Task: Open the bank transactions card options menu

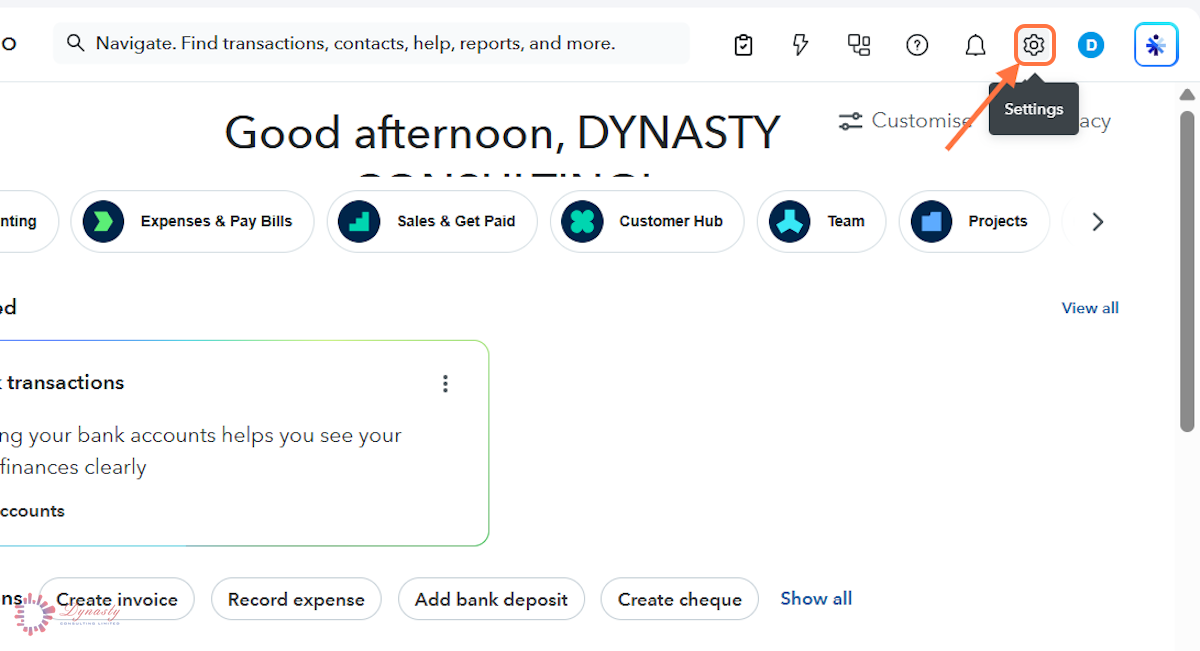Action: (445, 383)
